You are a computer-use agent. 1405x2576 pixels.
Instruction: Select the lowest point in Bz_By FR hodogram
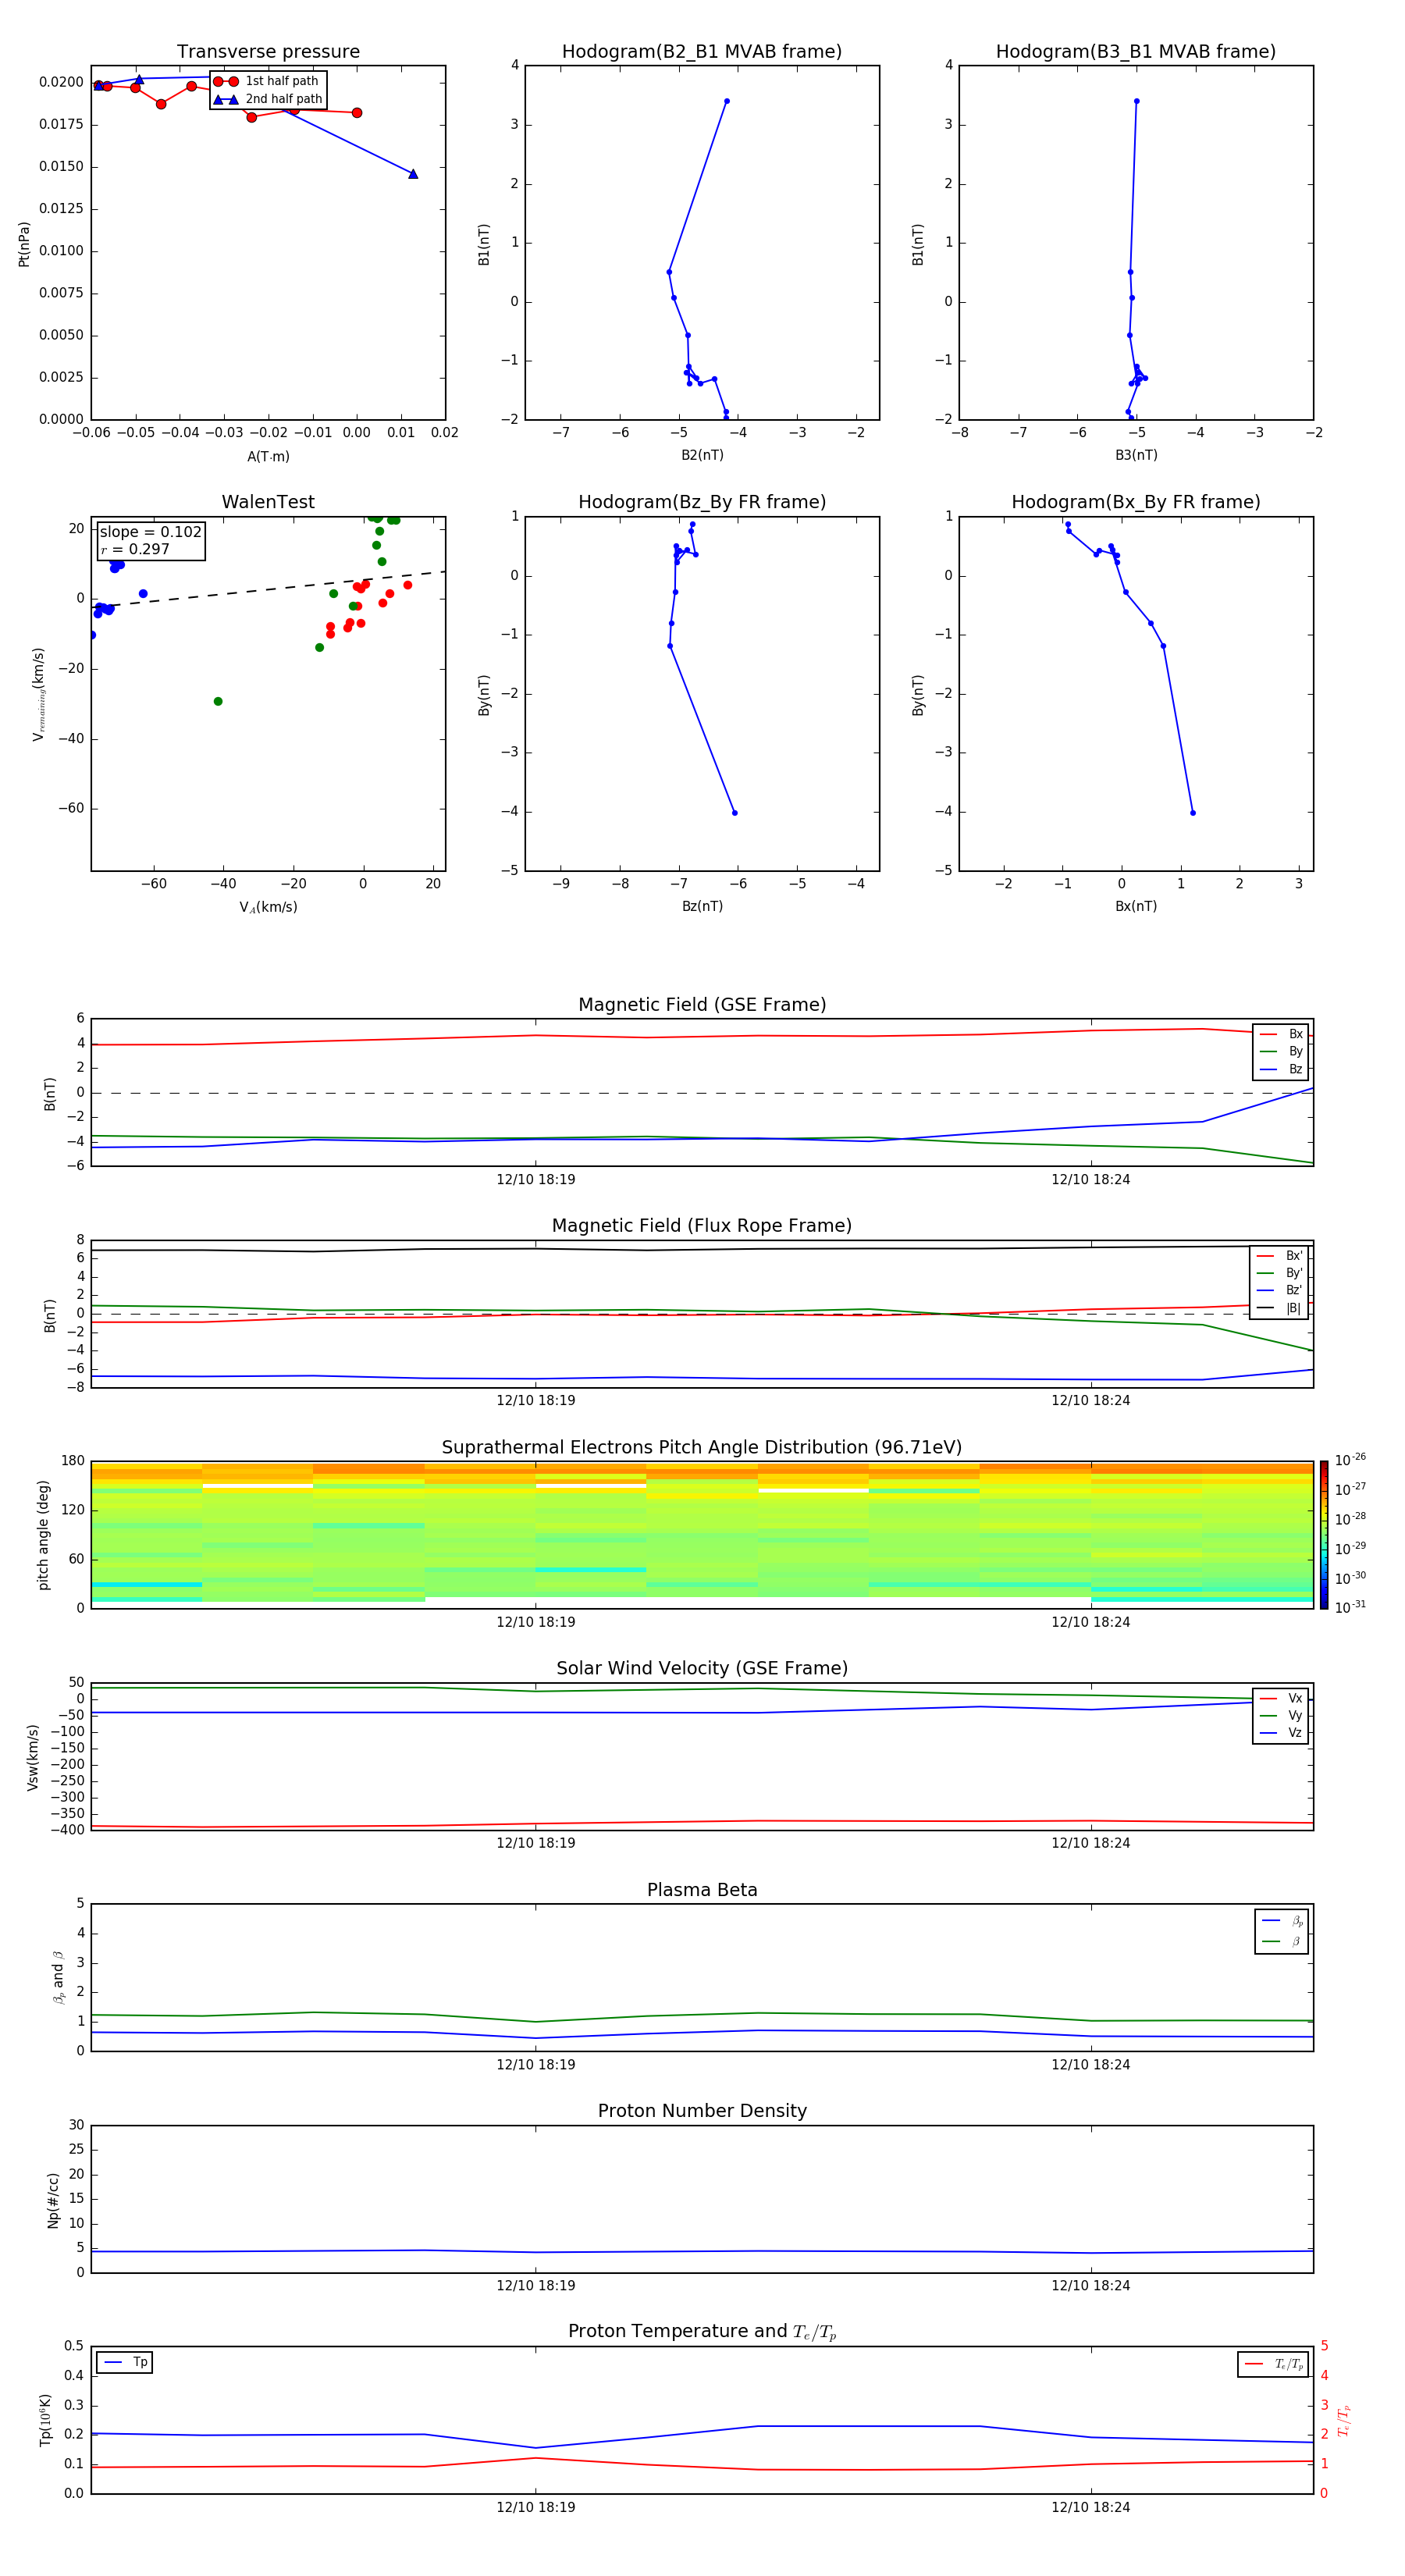(734, 812)
